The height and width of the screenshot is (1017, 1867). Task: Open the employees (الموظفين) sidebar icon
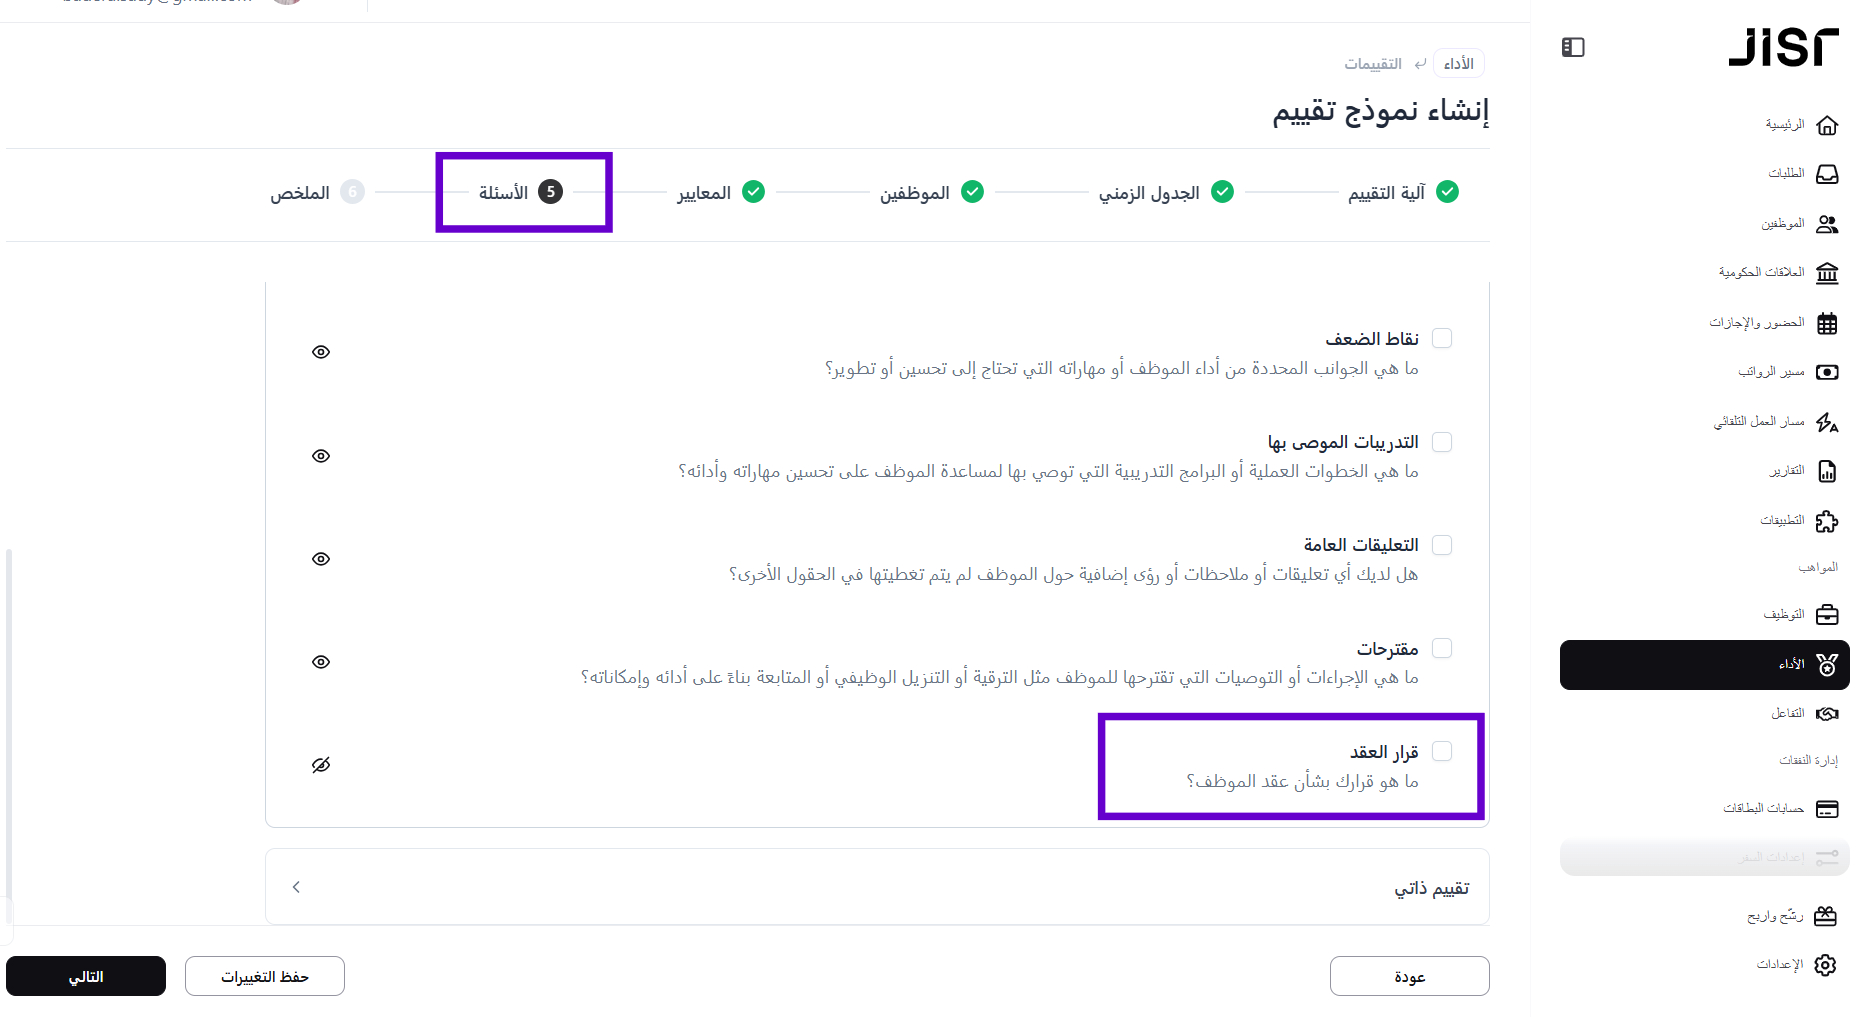point(1827,224)
